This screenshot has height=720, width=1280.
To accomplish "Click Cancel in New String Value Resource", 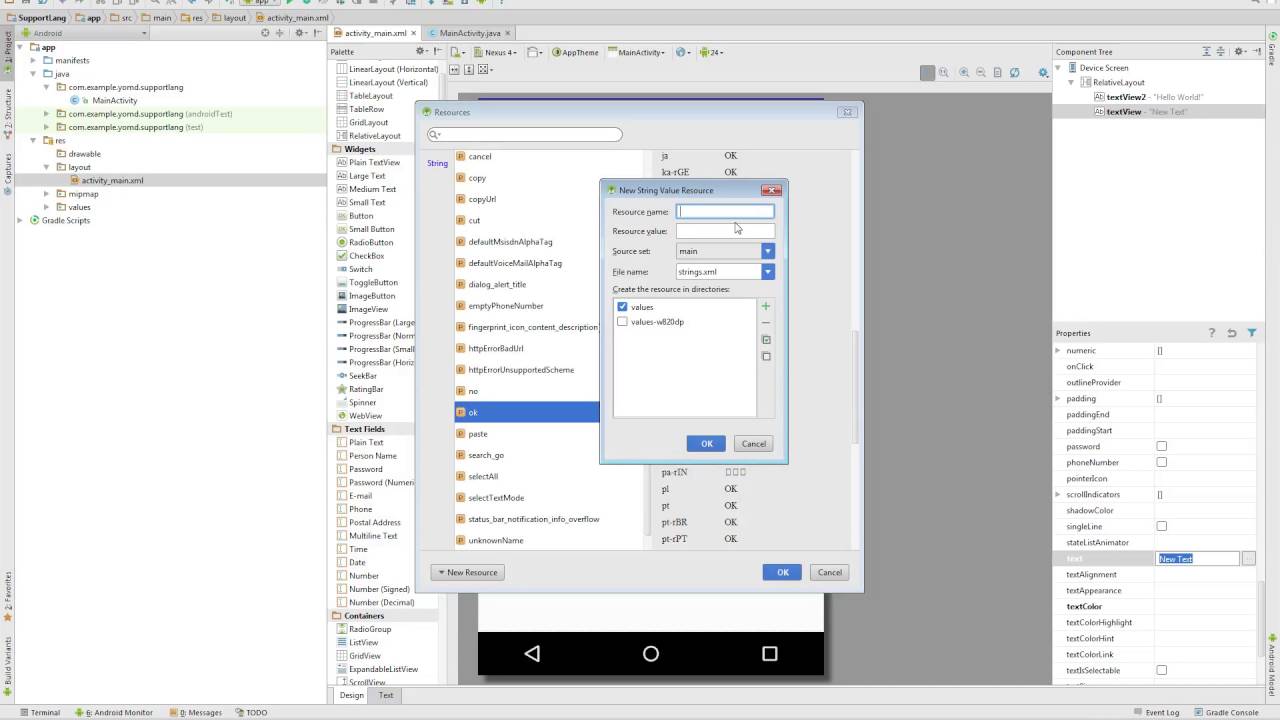I will click(x=754, y=444).
